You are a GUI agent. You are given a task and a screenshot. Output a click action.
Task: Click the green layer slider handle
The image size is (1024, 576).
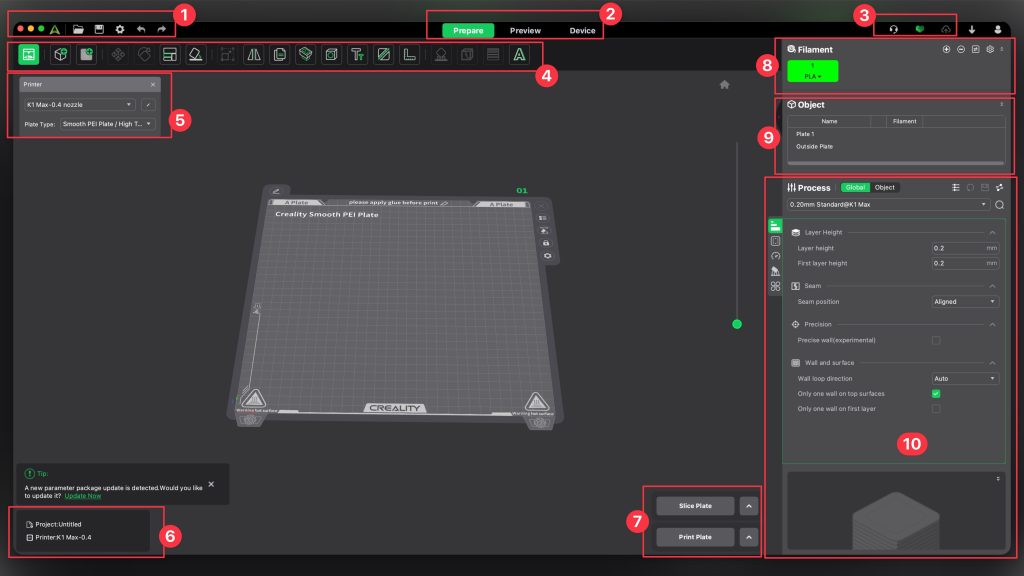[737, 324]
